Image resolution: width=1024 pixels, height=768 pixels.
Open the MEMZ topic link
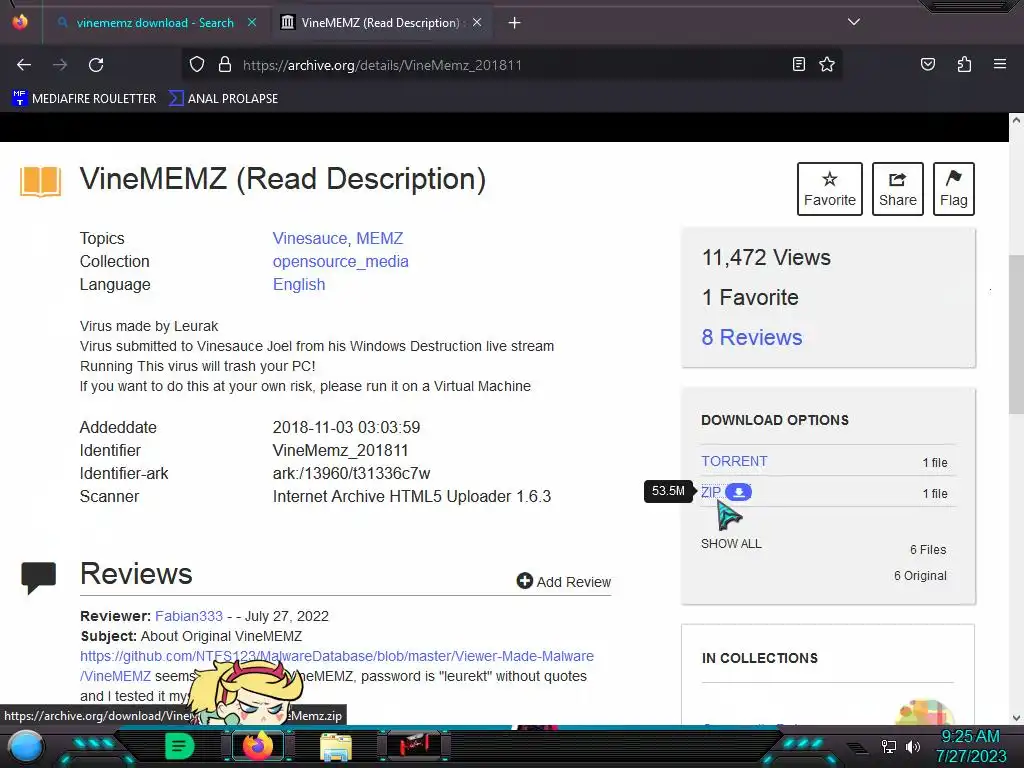(379, 238)
